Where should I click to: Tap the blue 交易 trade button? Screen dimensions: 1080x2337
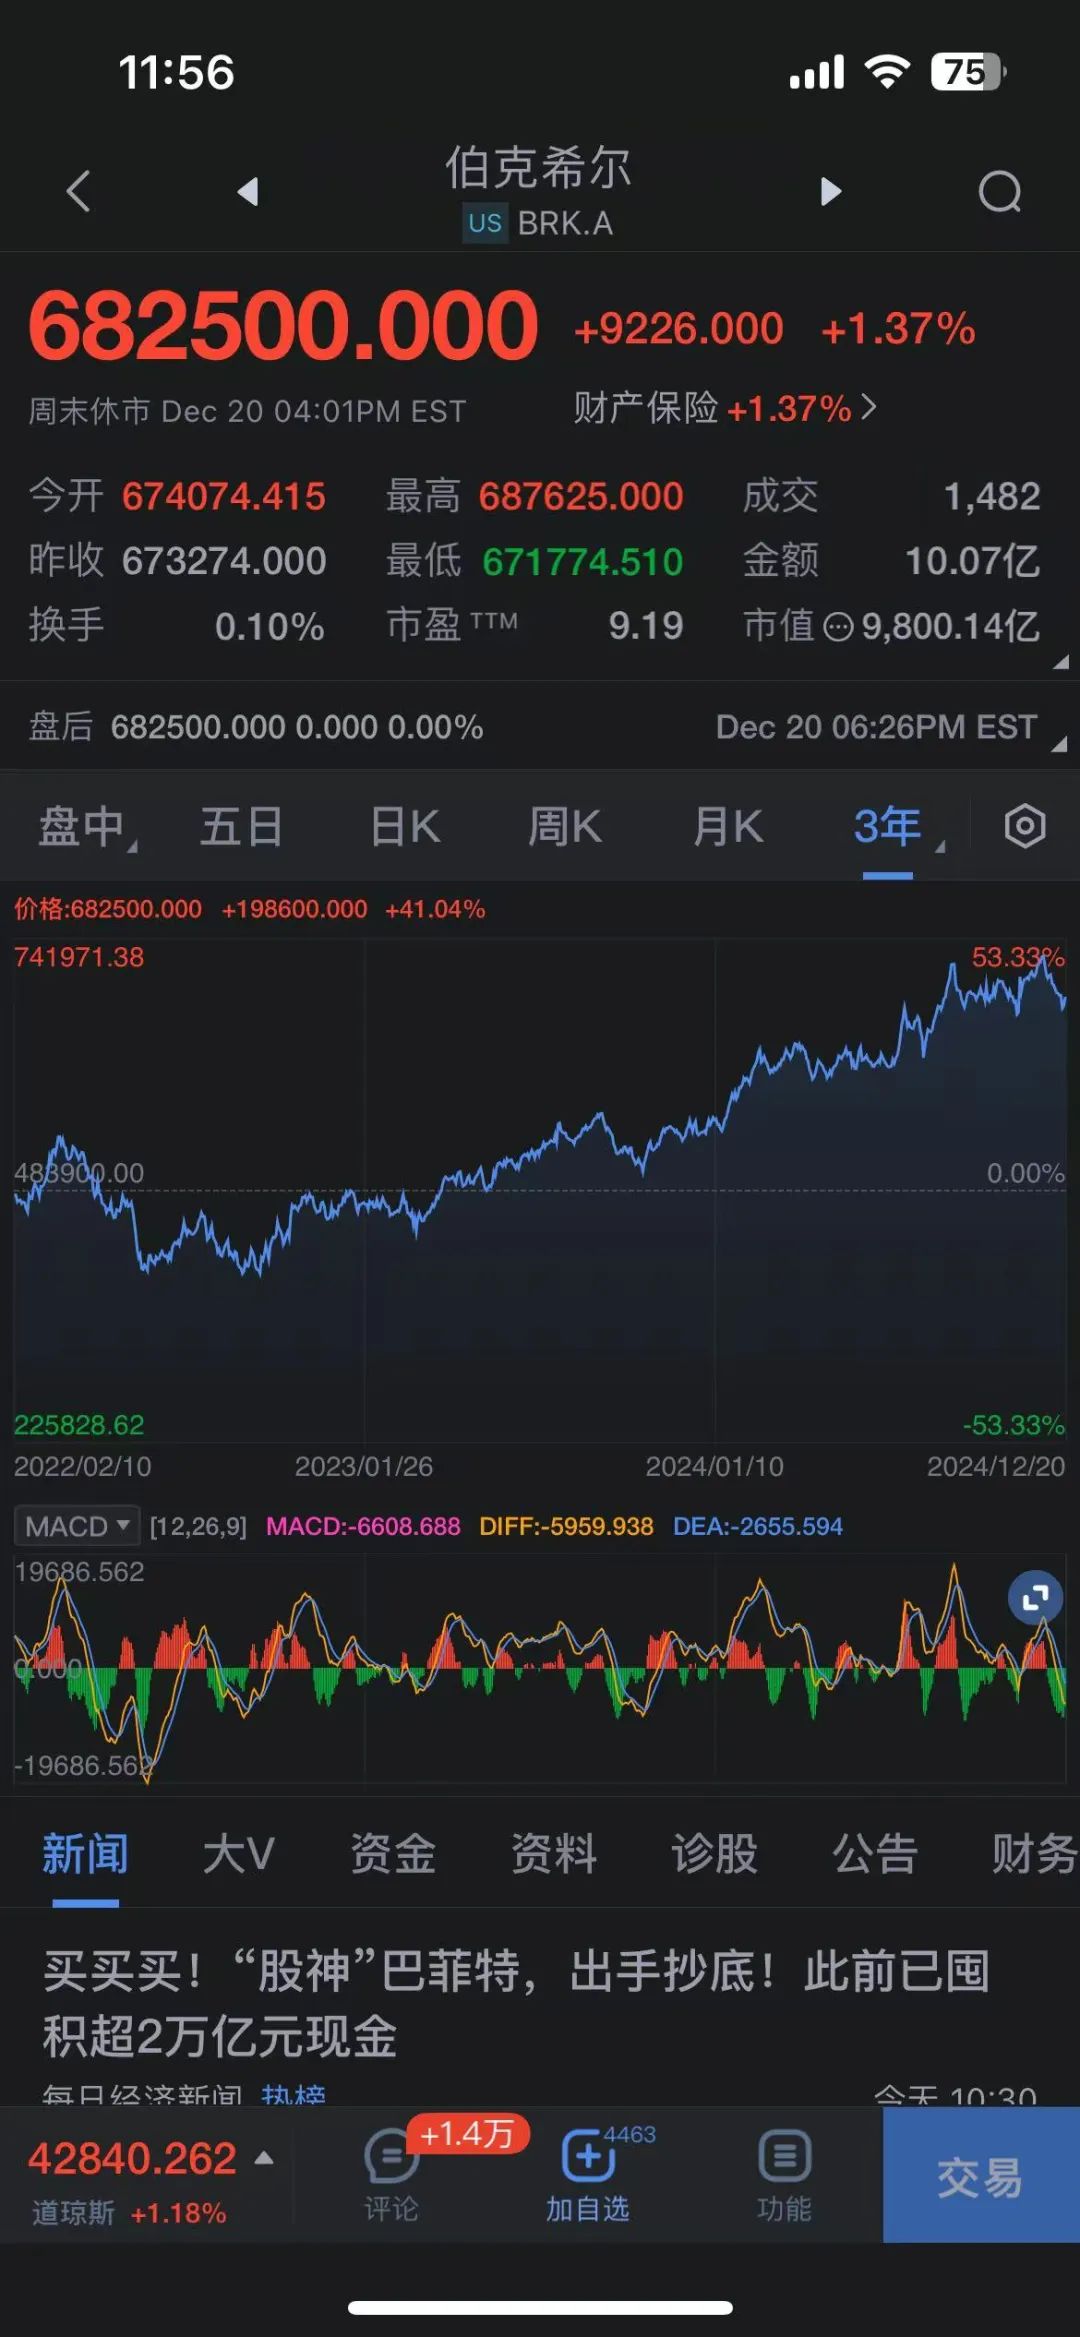coord(981,2177)
